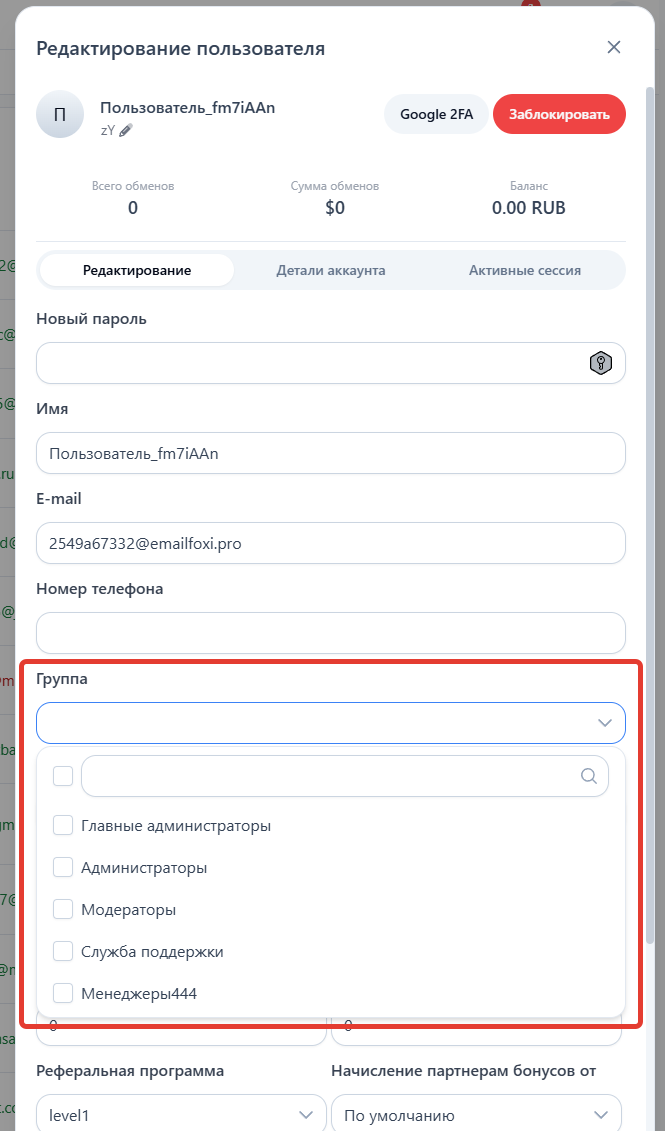The width and height of the screenshot is (665, 1131).
Task: Focus the Номер телефона input field
Action: coord(331,633)
